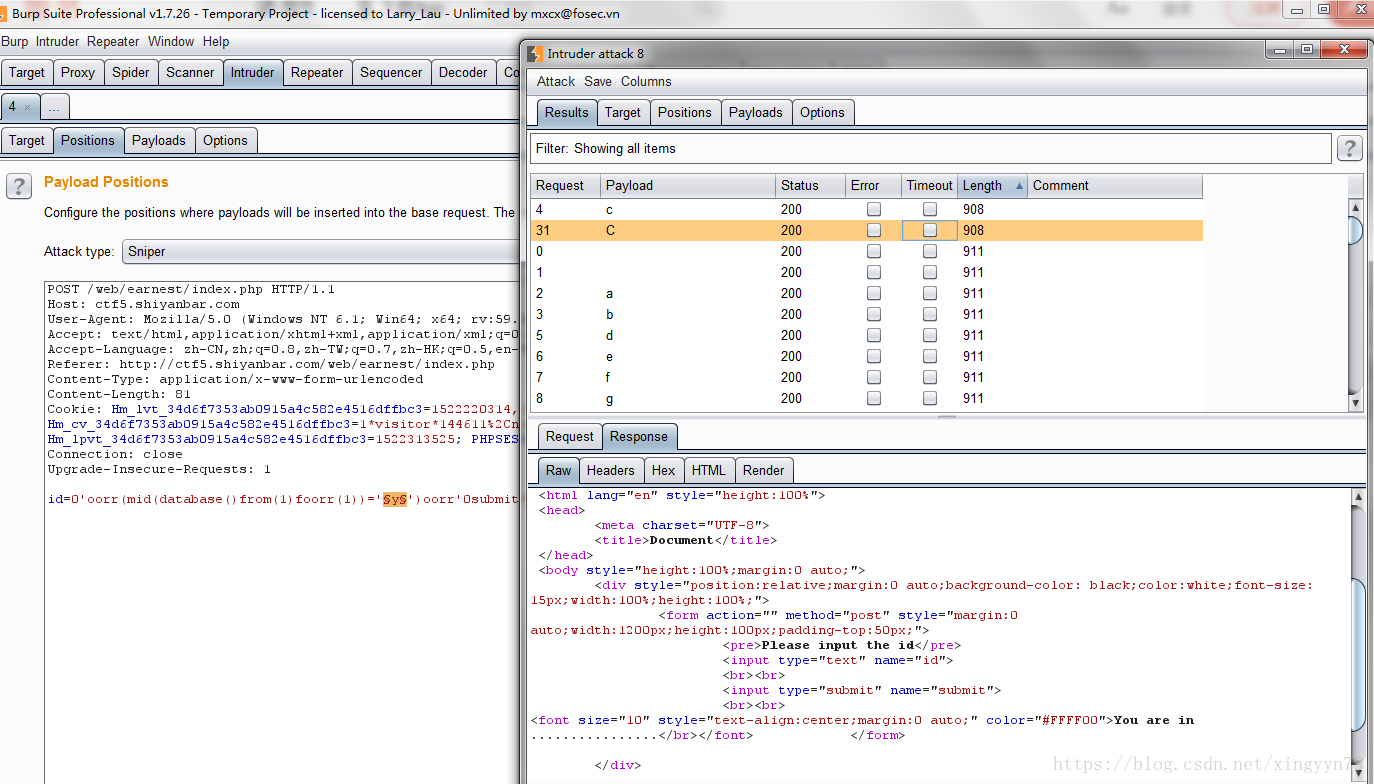Select Positions tab in attack window
The width and height of the screenshot is (1374, 784).
pyautogui.click(x=685, y=112)
